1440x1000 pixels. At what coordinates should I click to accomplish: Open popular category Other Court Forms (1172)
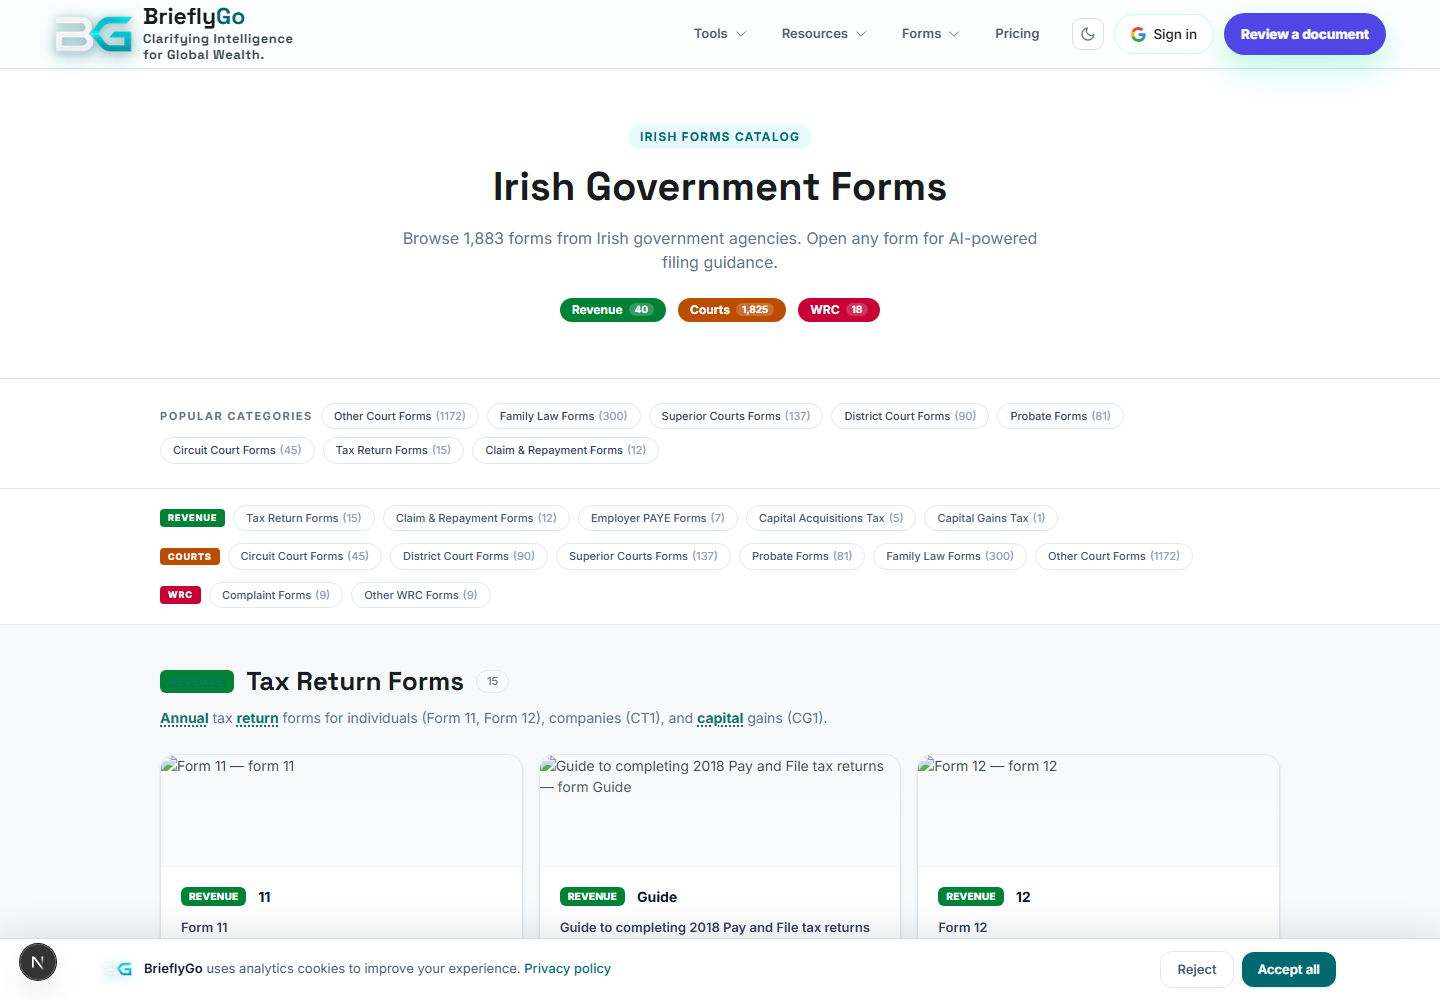click(400, 416)
